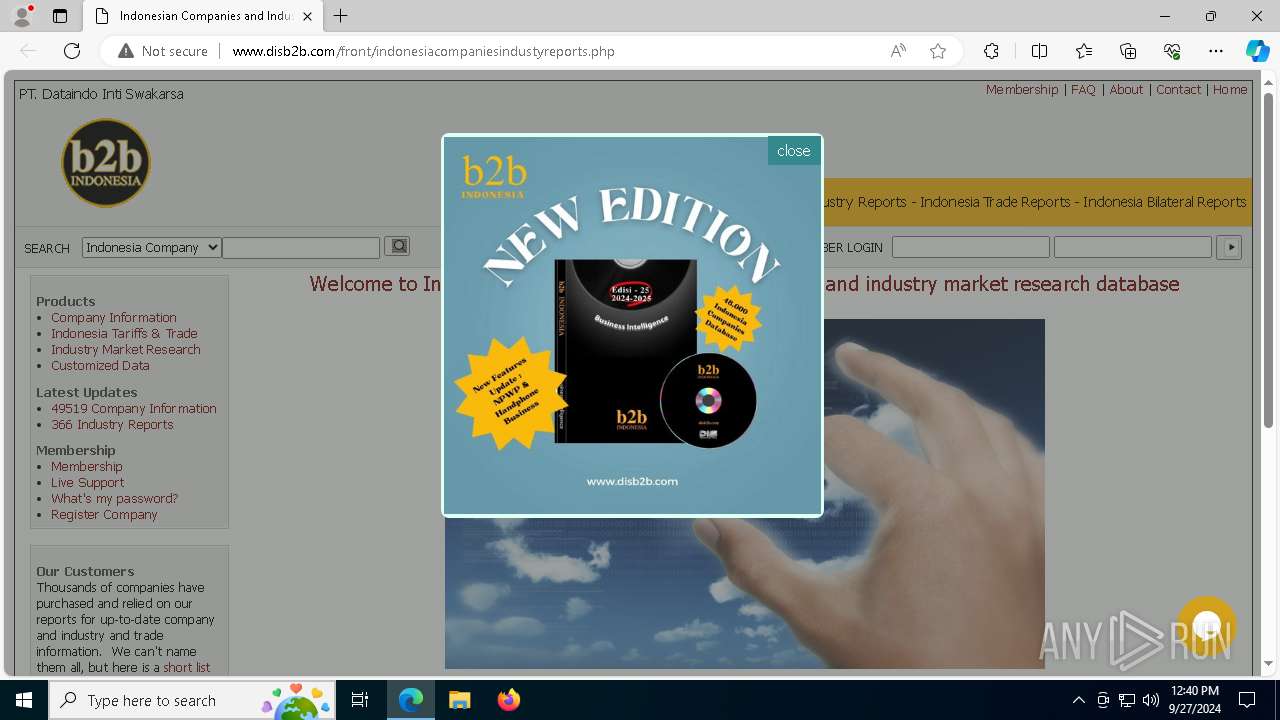Open the FAQ top menu link
The image size is (1280, 720).
tap(1083, 89)
